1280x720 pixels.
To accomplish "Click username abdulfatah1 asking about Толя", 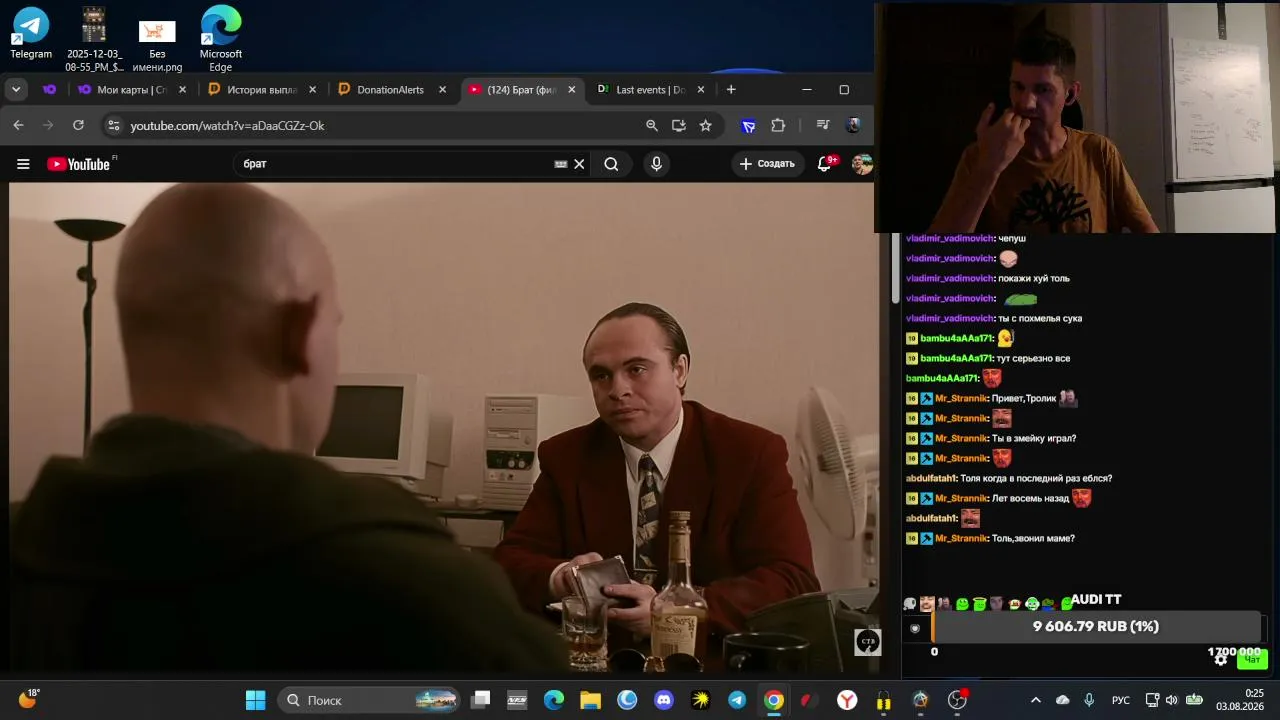I will (x=931, y=478).
